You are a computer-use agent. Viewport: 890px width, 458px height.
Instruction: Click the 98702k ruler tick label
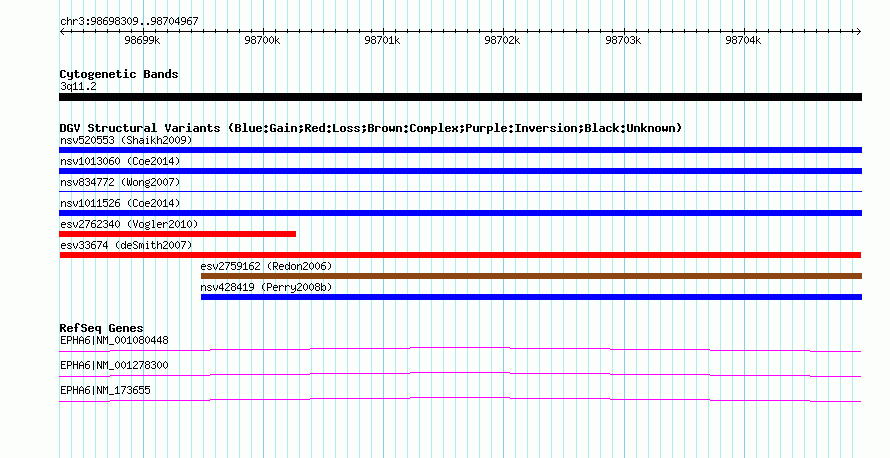click(x=502, y=40)
